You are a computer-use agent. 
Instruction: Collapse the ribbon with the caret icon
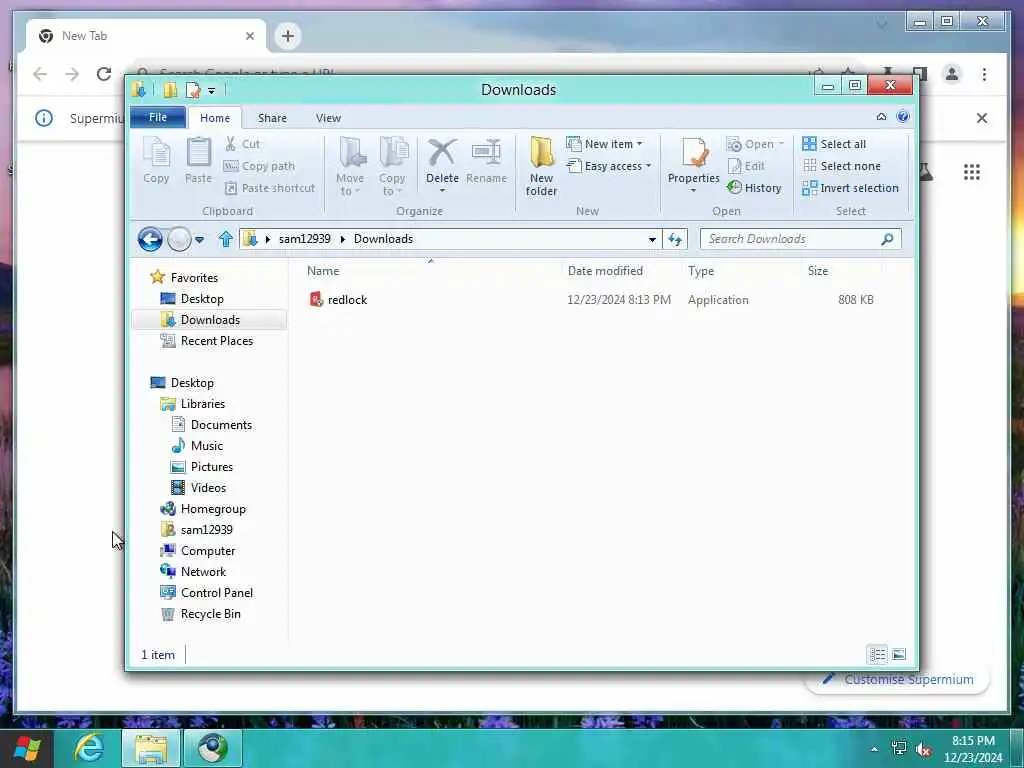[881, 117]
